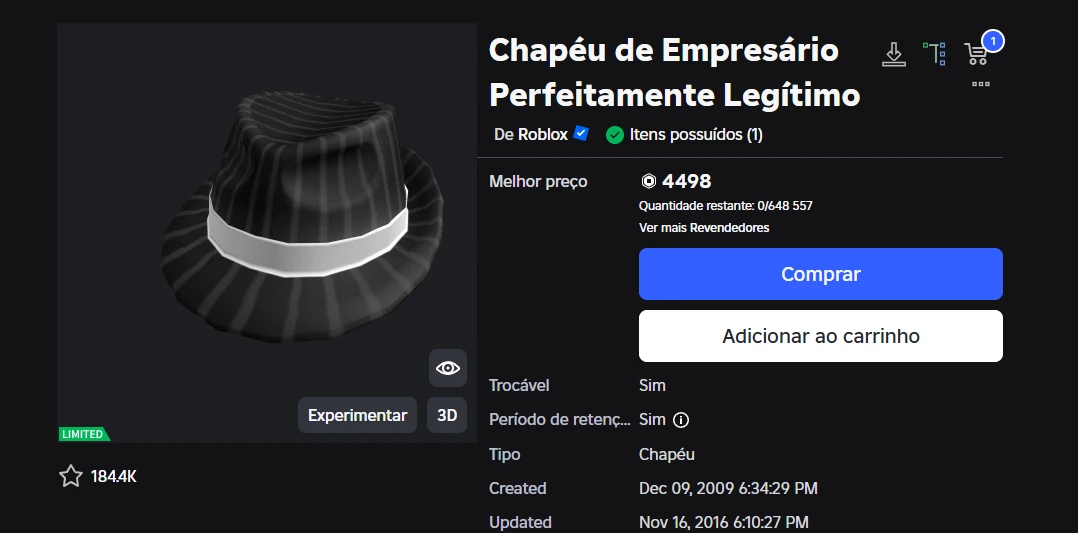
Task: Click the Experimentar try-on button
Action: 358,415
